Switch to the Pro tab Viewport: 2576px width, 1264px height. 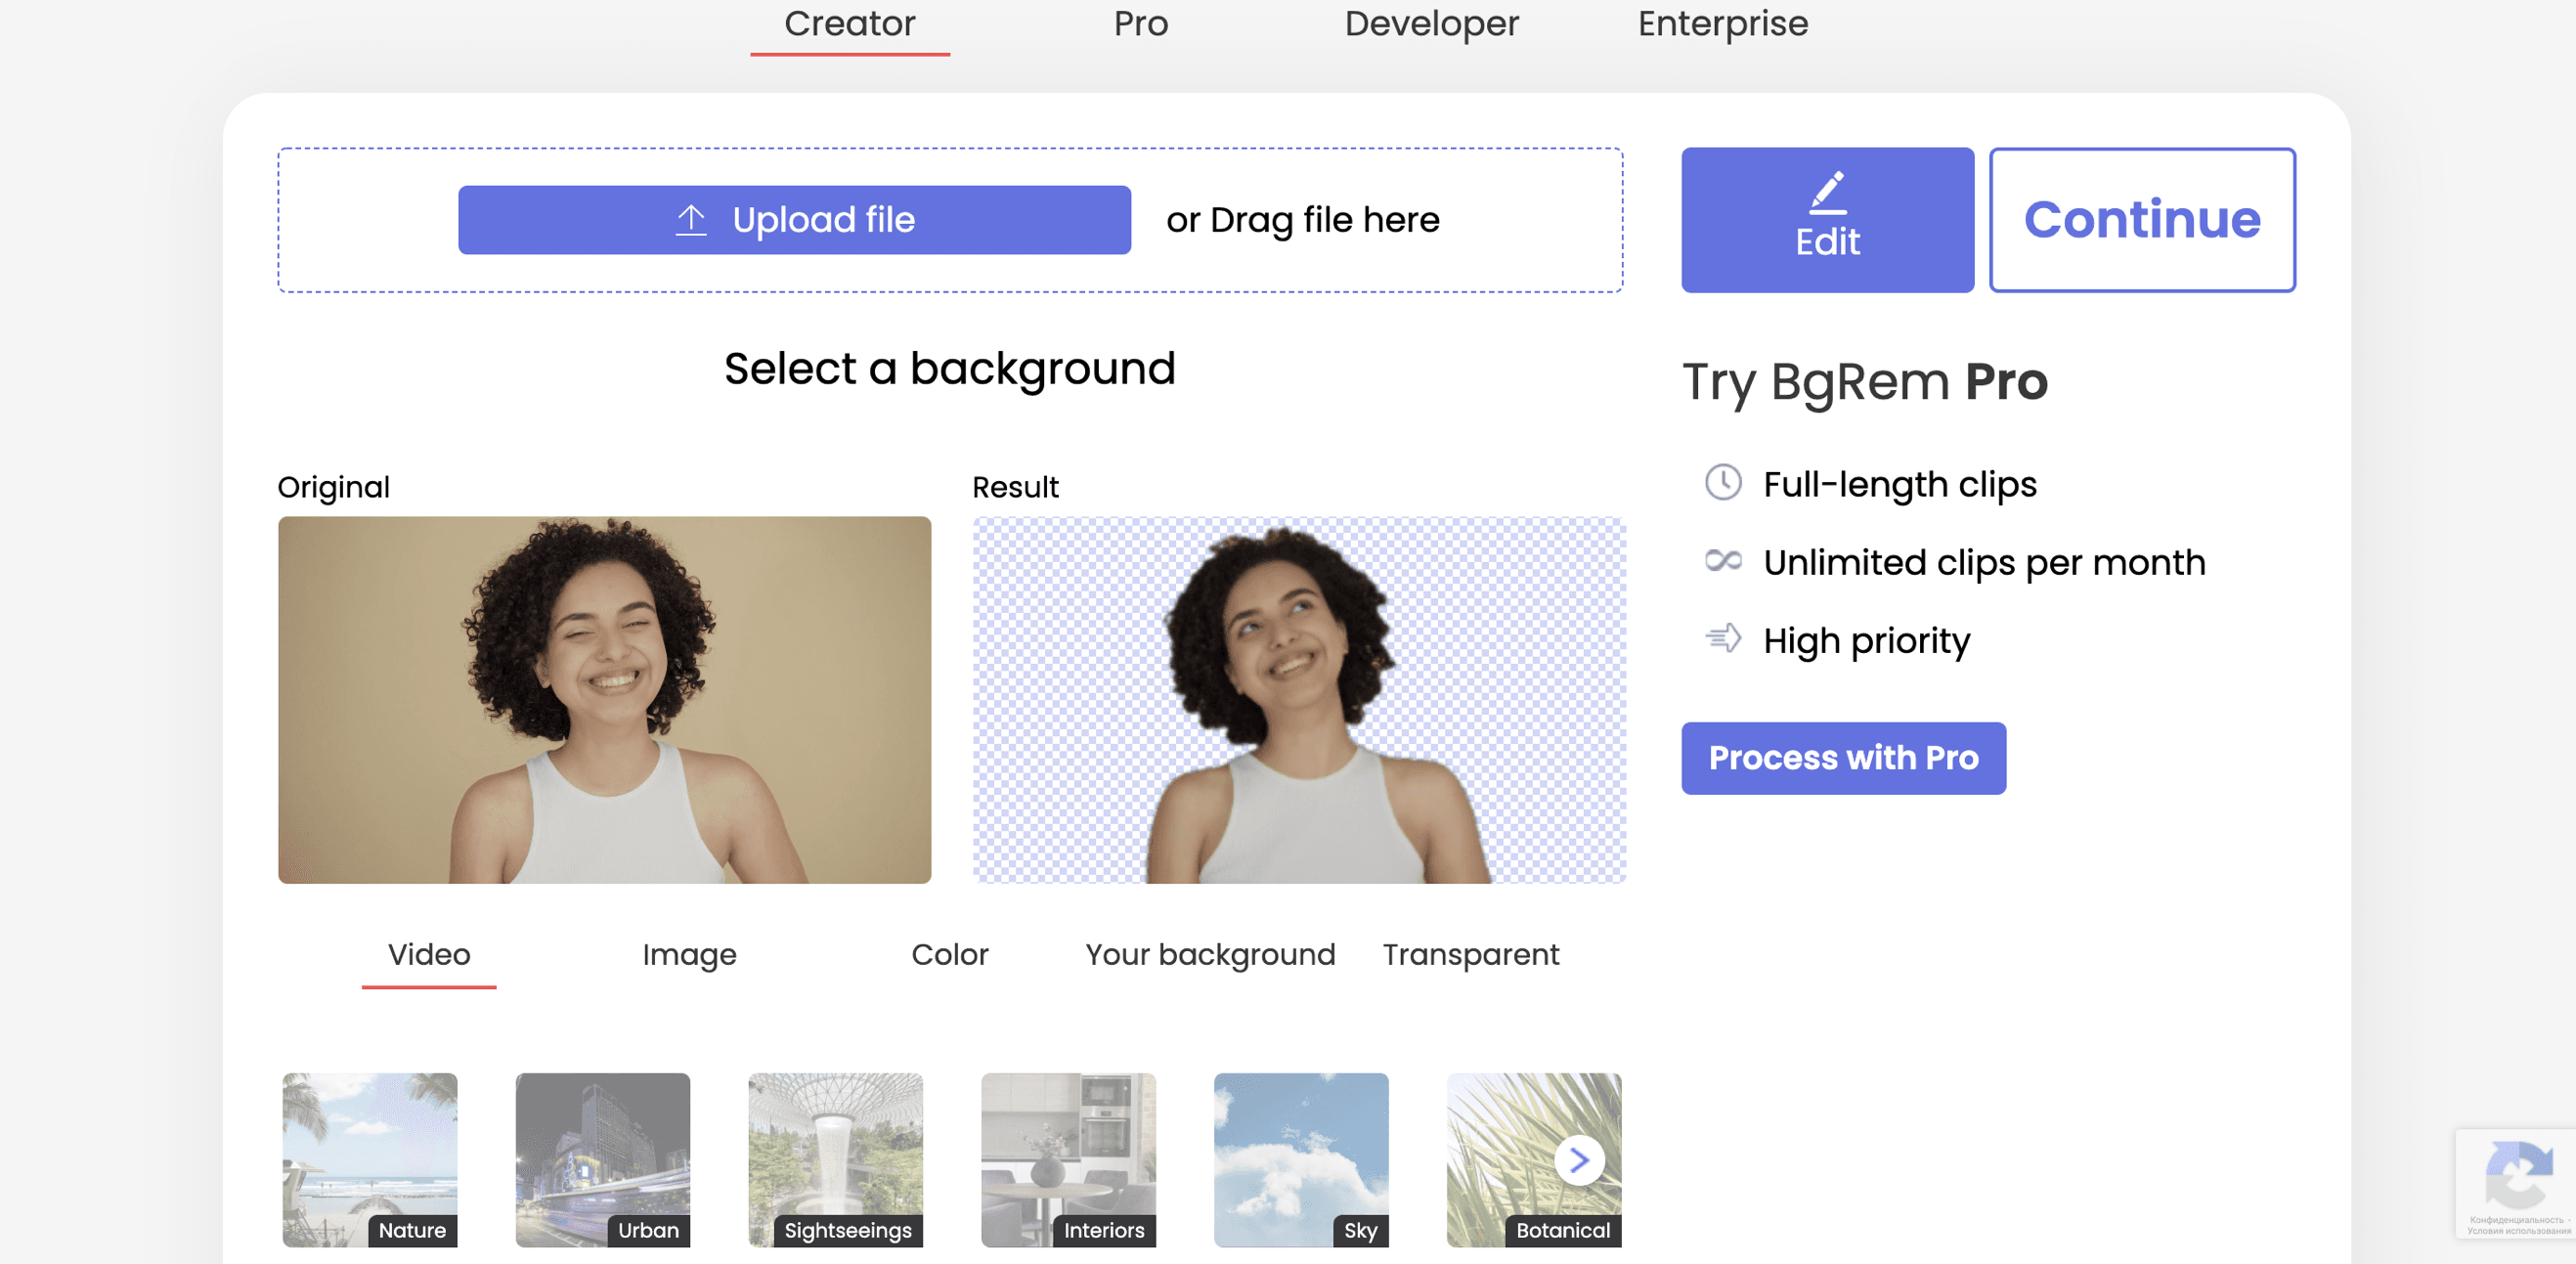1141,24
